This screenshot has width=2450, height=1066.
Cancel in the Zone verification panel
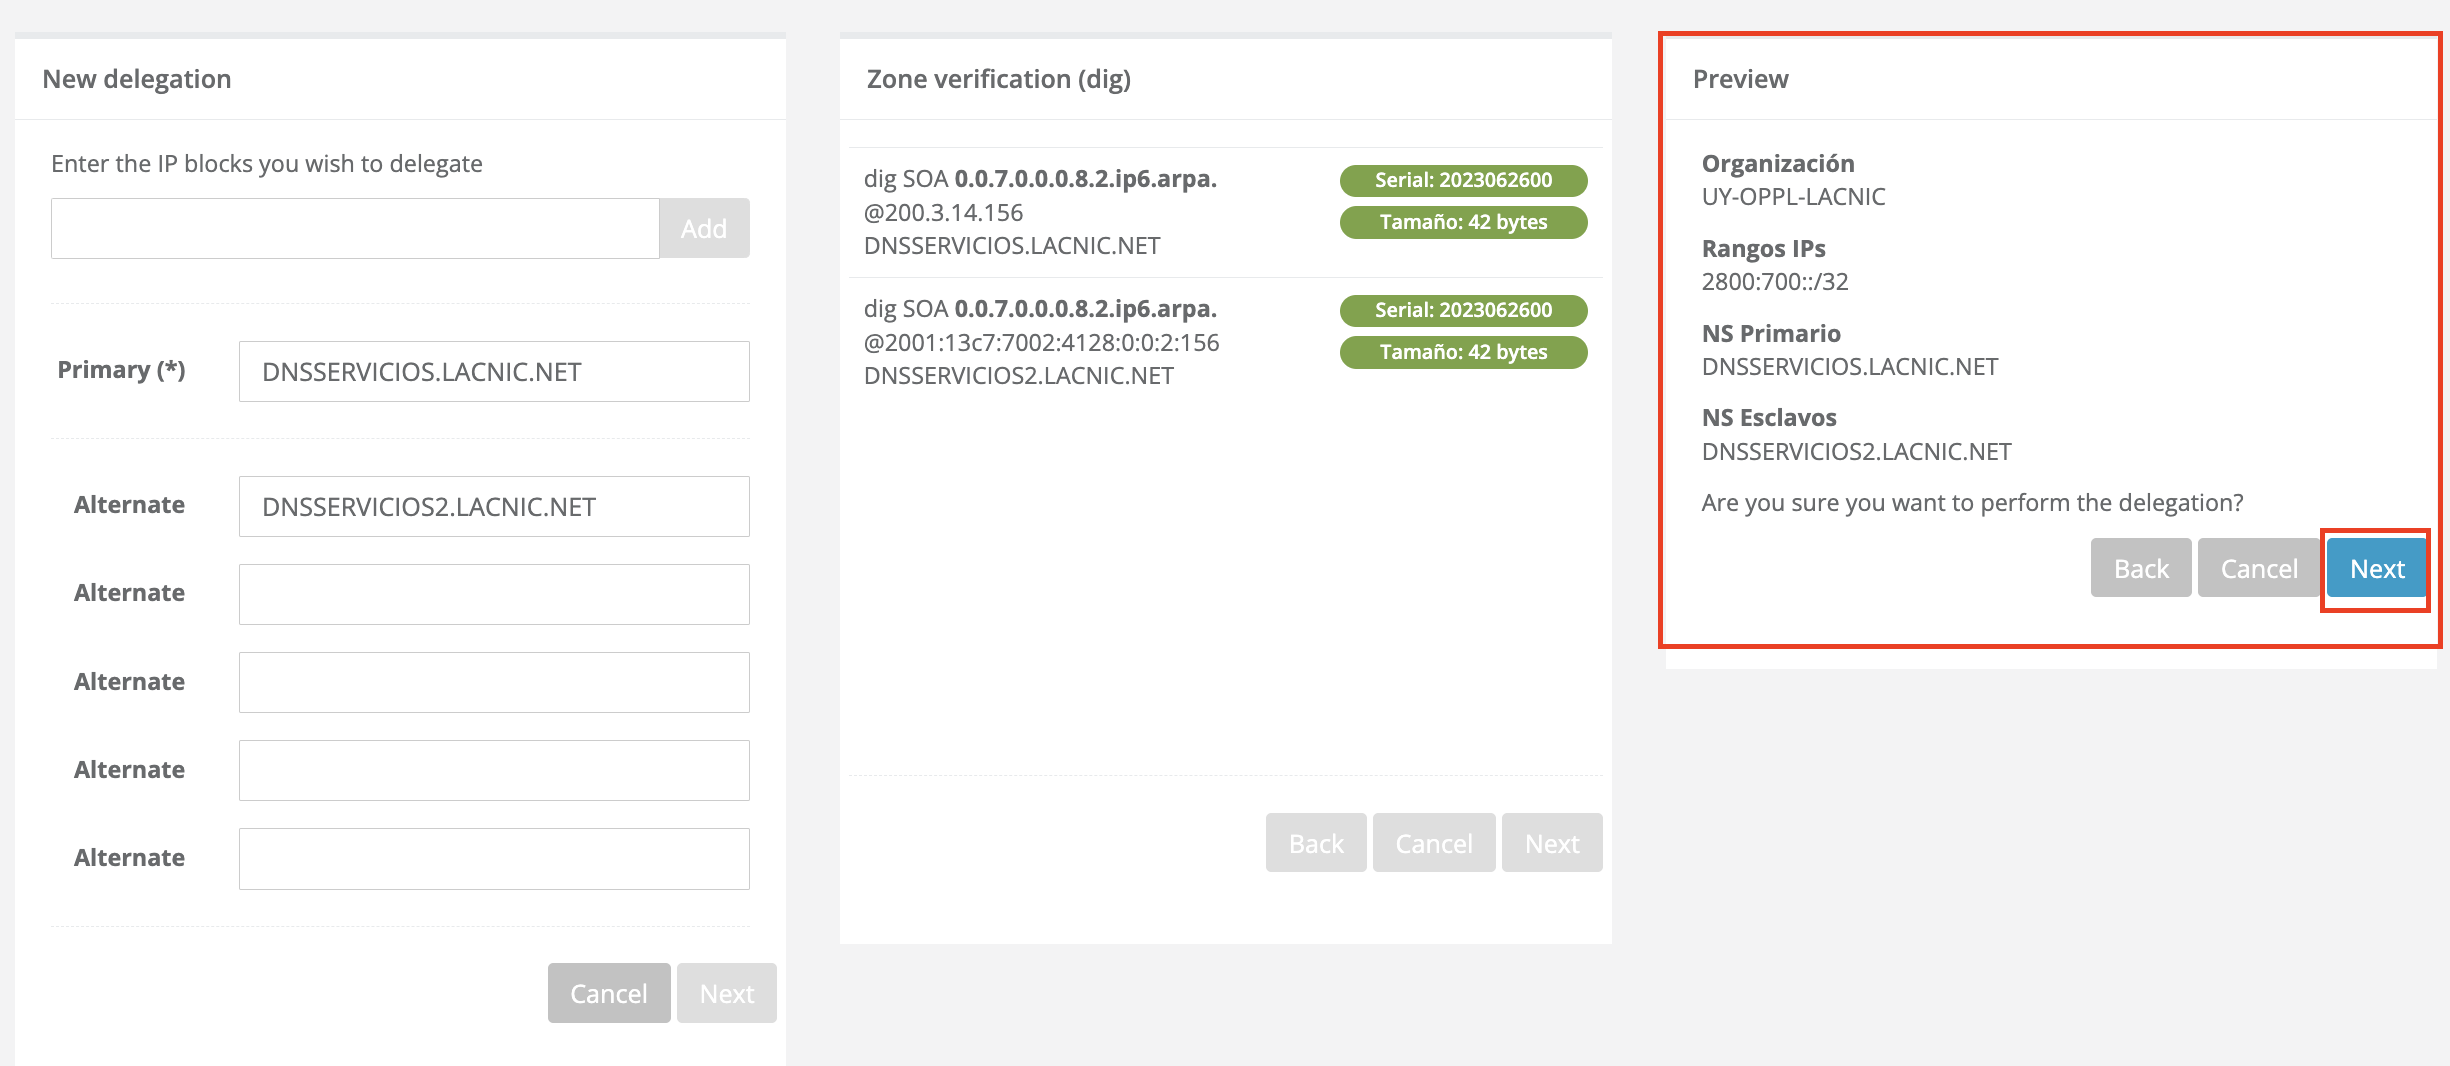(x=1433, y=843)
